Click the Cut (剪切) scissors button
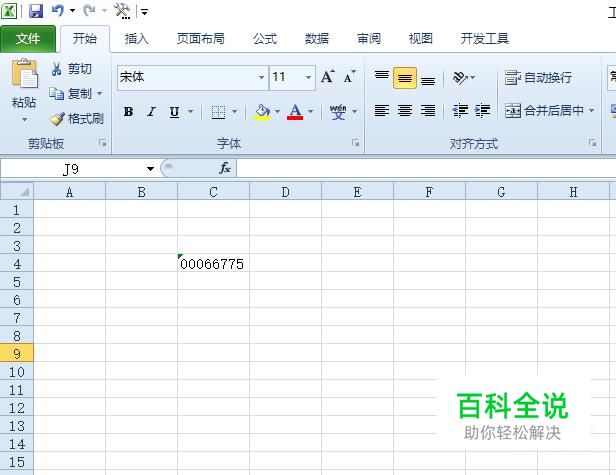The height and width of the screenshot is (475, 616). click(x=71, y=69)
